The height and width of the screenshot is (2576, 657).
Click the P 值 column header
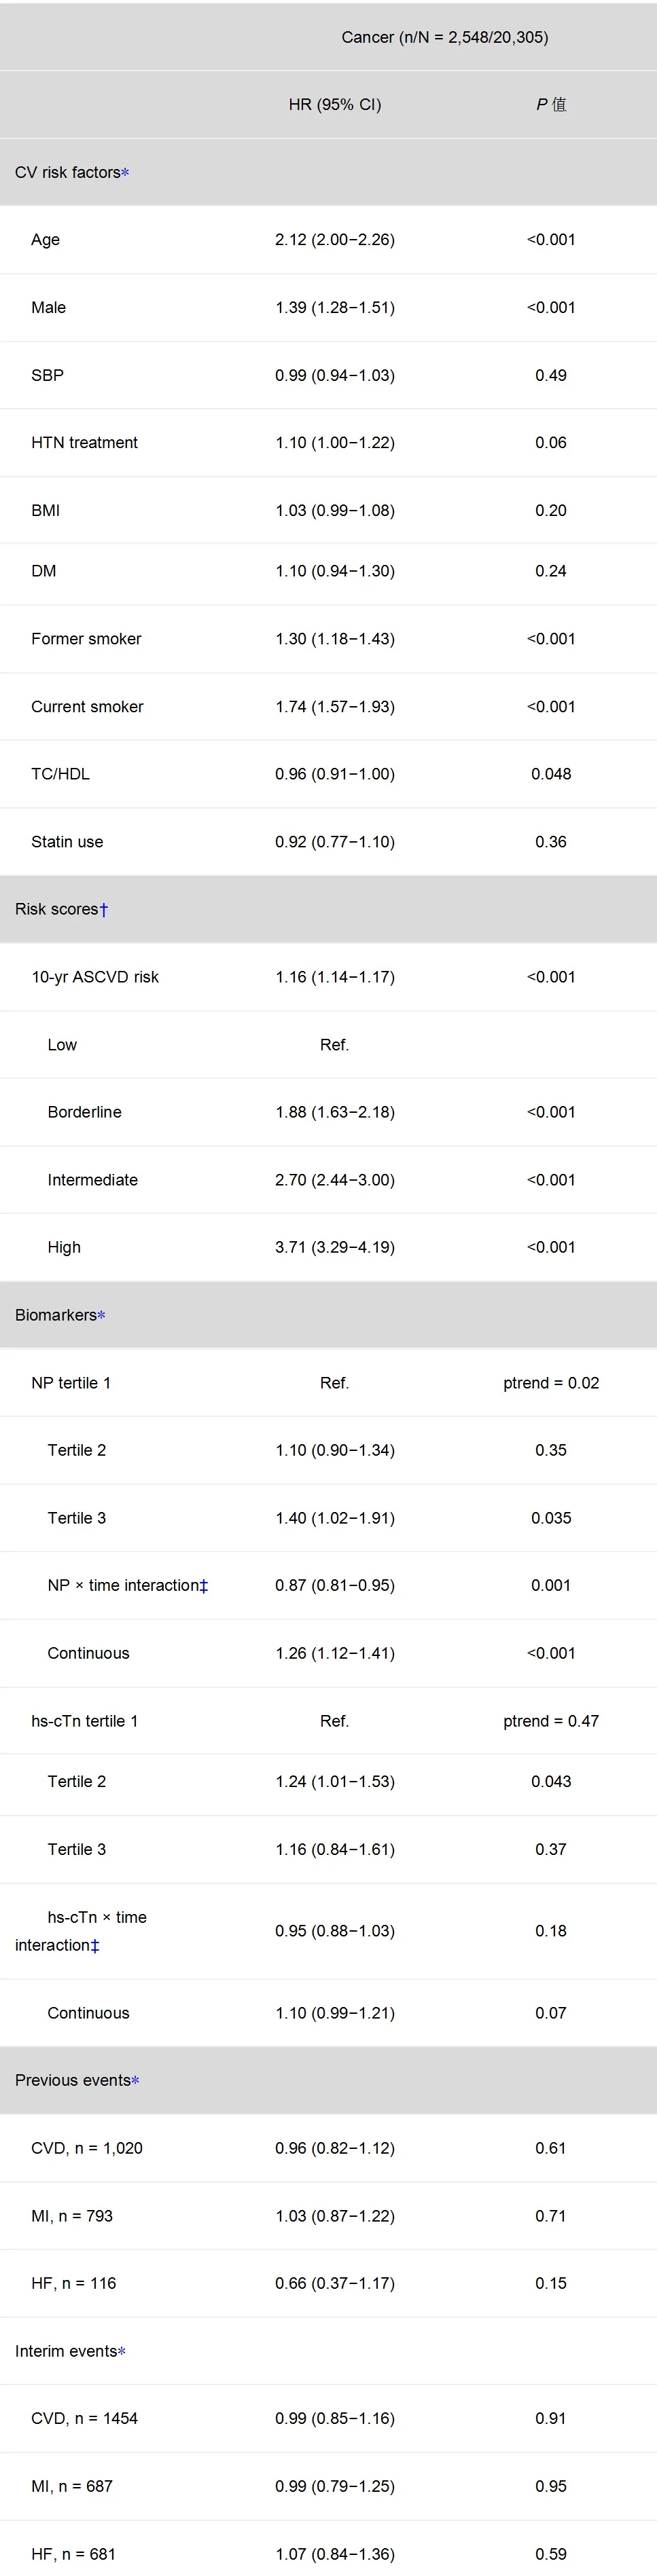550,104
